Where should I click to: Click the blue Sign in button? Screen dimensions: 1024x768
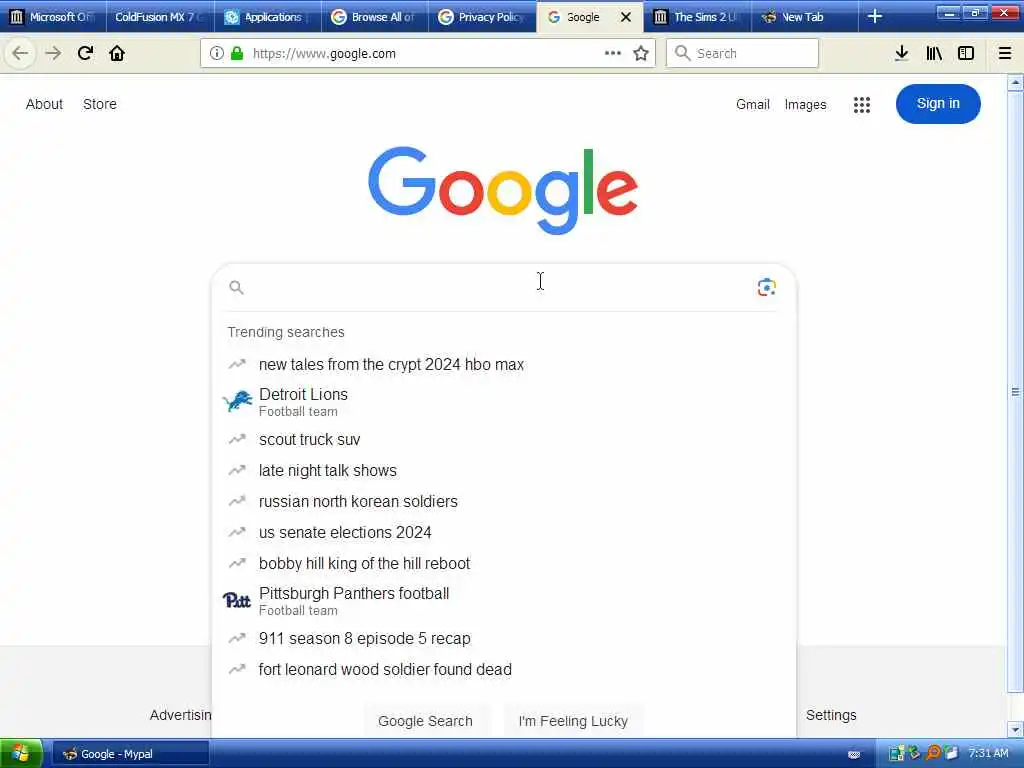click(938, 104)
